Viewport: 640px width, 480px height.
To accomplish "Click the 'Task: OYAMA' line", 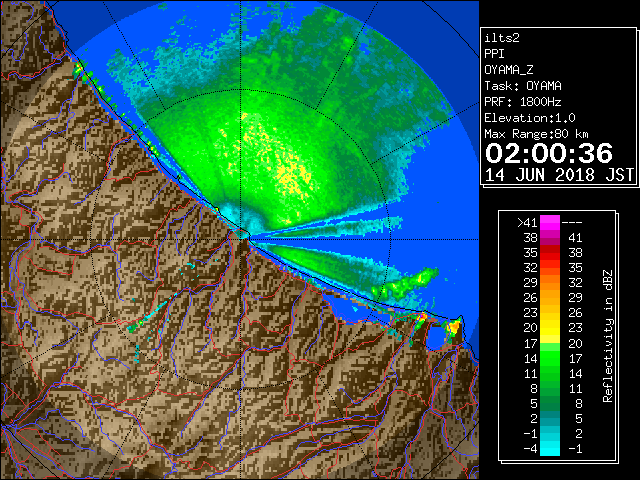I will tap(523, 86).
